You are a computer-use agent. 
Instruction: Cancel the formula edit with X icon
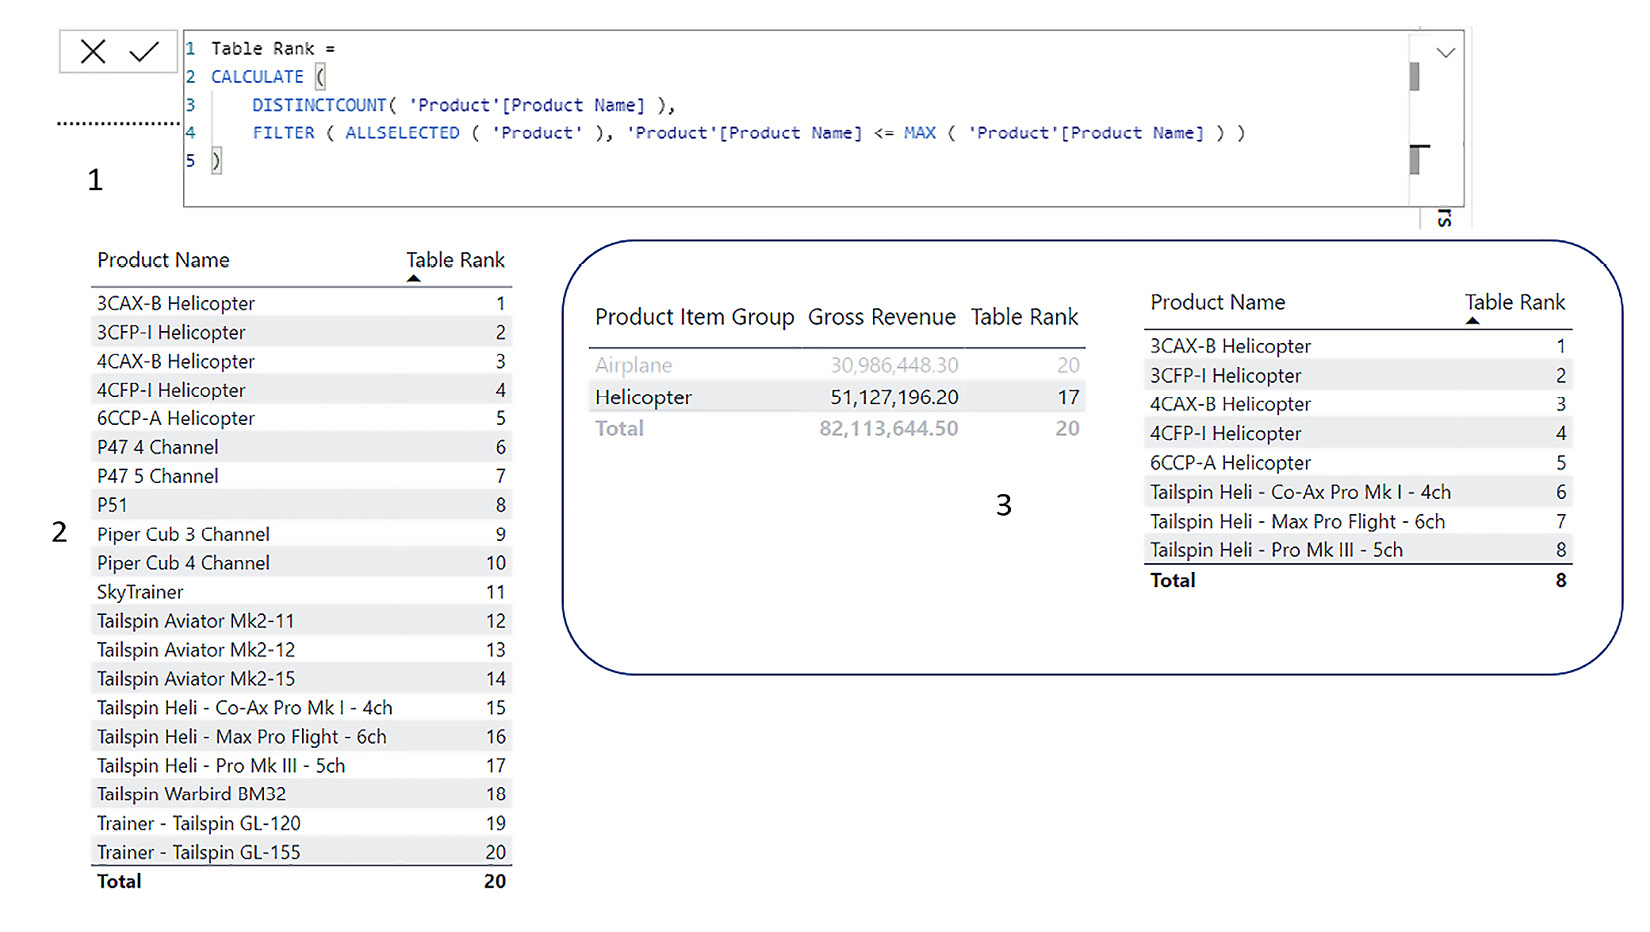93,52
